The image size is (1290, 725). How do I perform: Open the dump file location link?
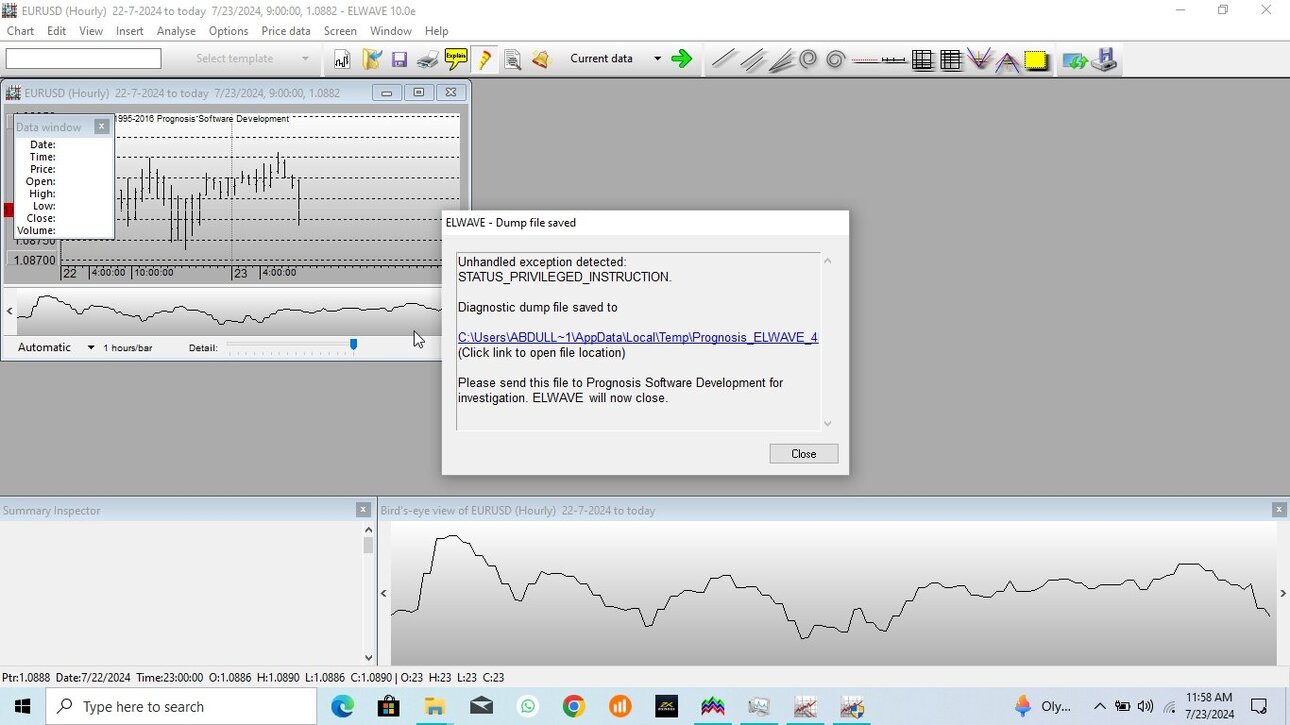(x=638, y=337)
